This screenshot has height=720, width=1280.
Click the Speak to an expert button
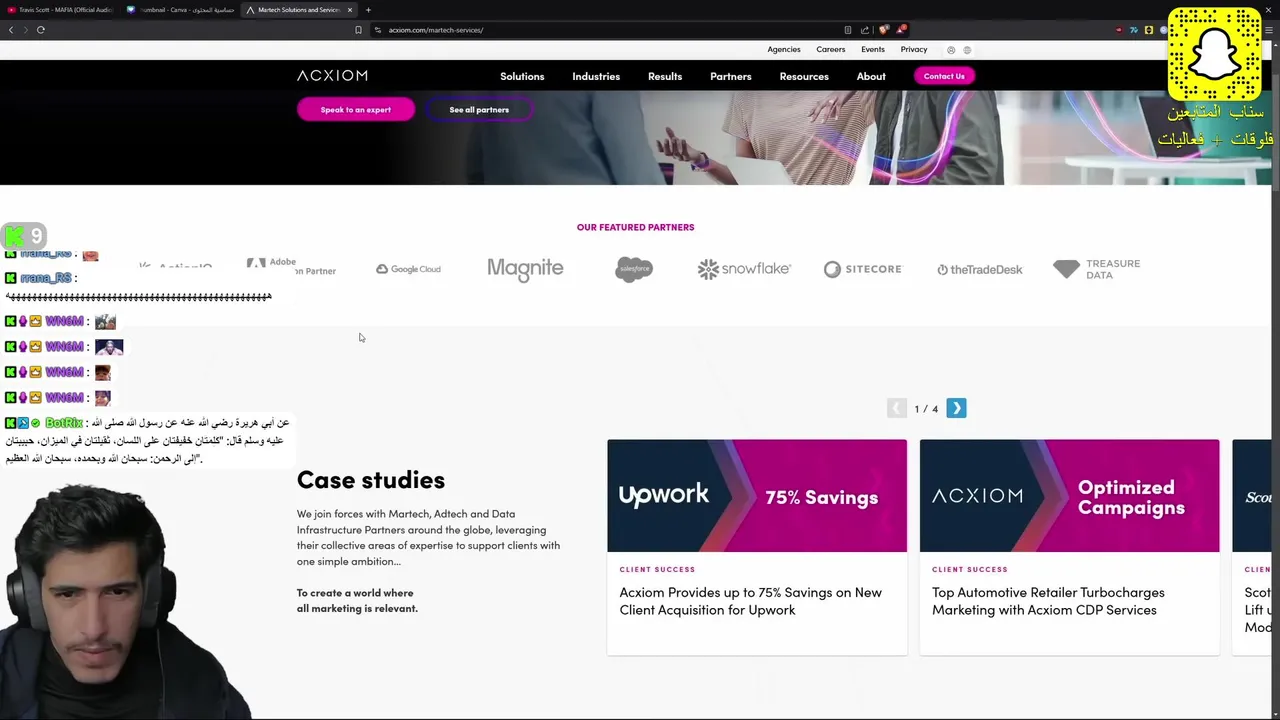tap(356, 110)
